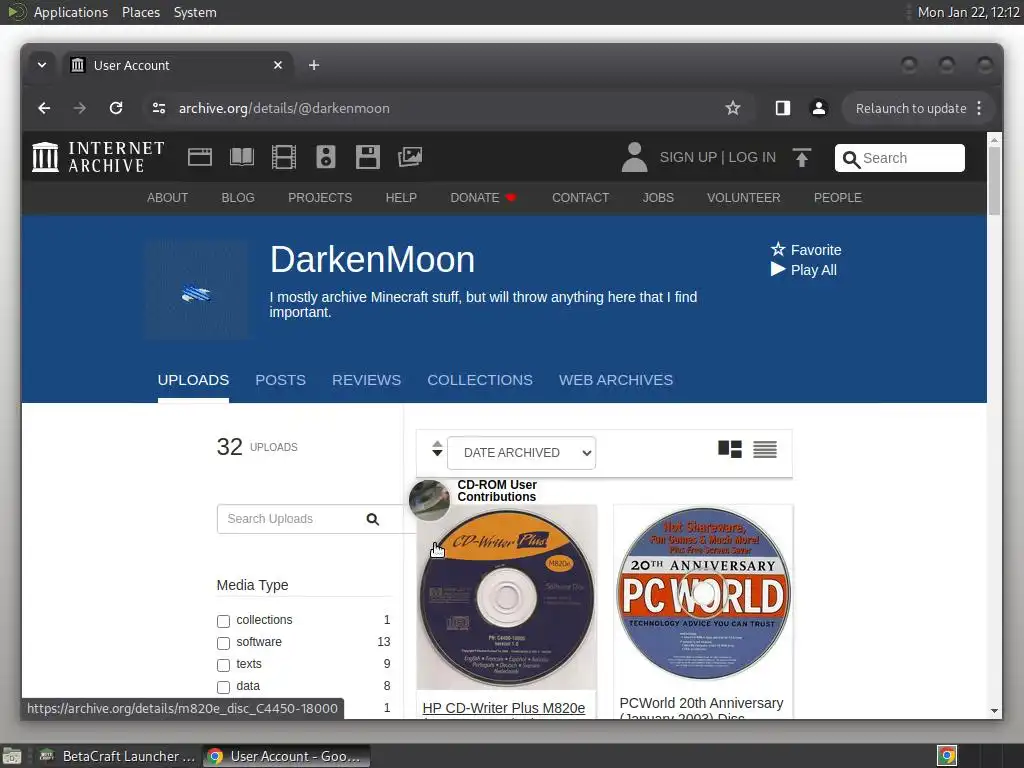Open the Software floppy disk icon

[x=368, y=157]
